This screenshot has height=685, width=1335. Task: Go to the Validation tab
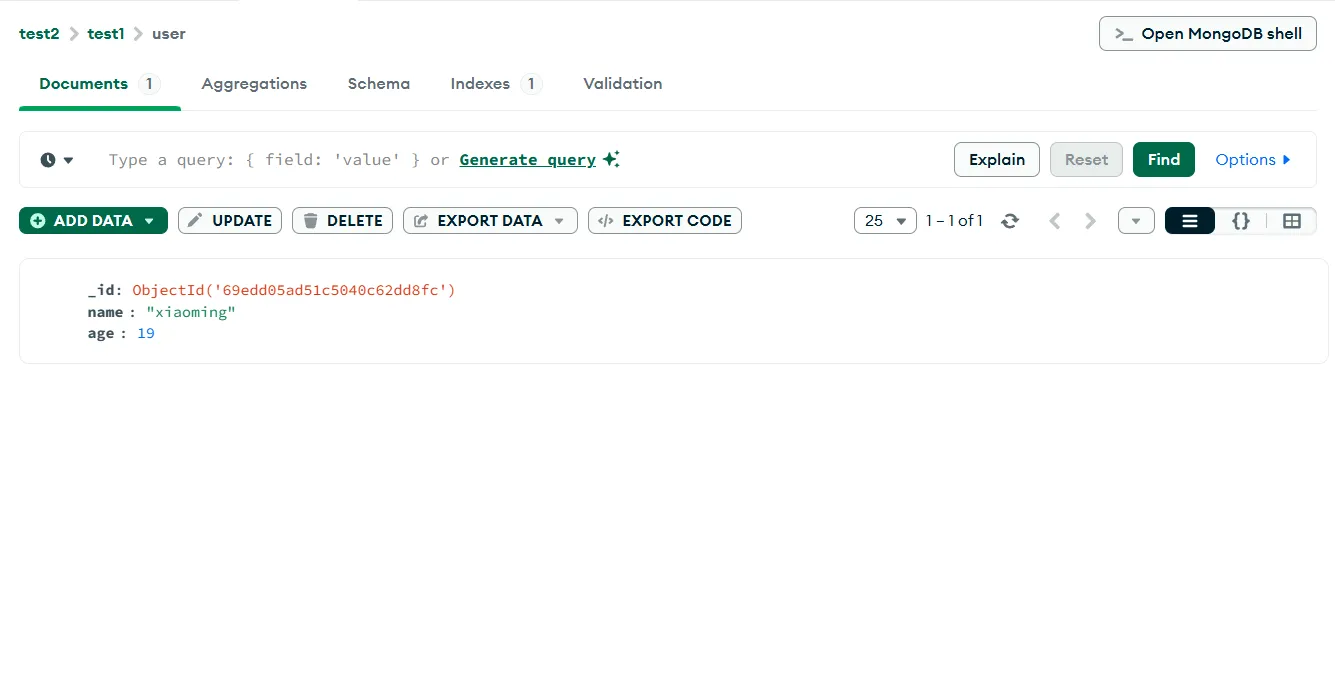click(x=622, y=84)
